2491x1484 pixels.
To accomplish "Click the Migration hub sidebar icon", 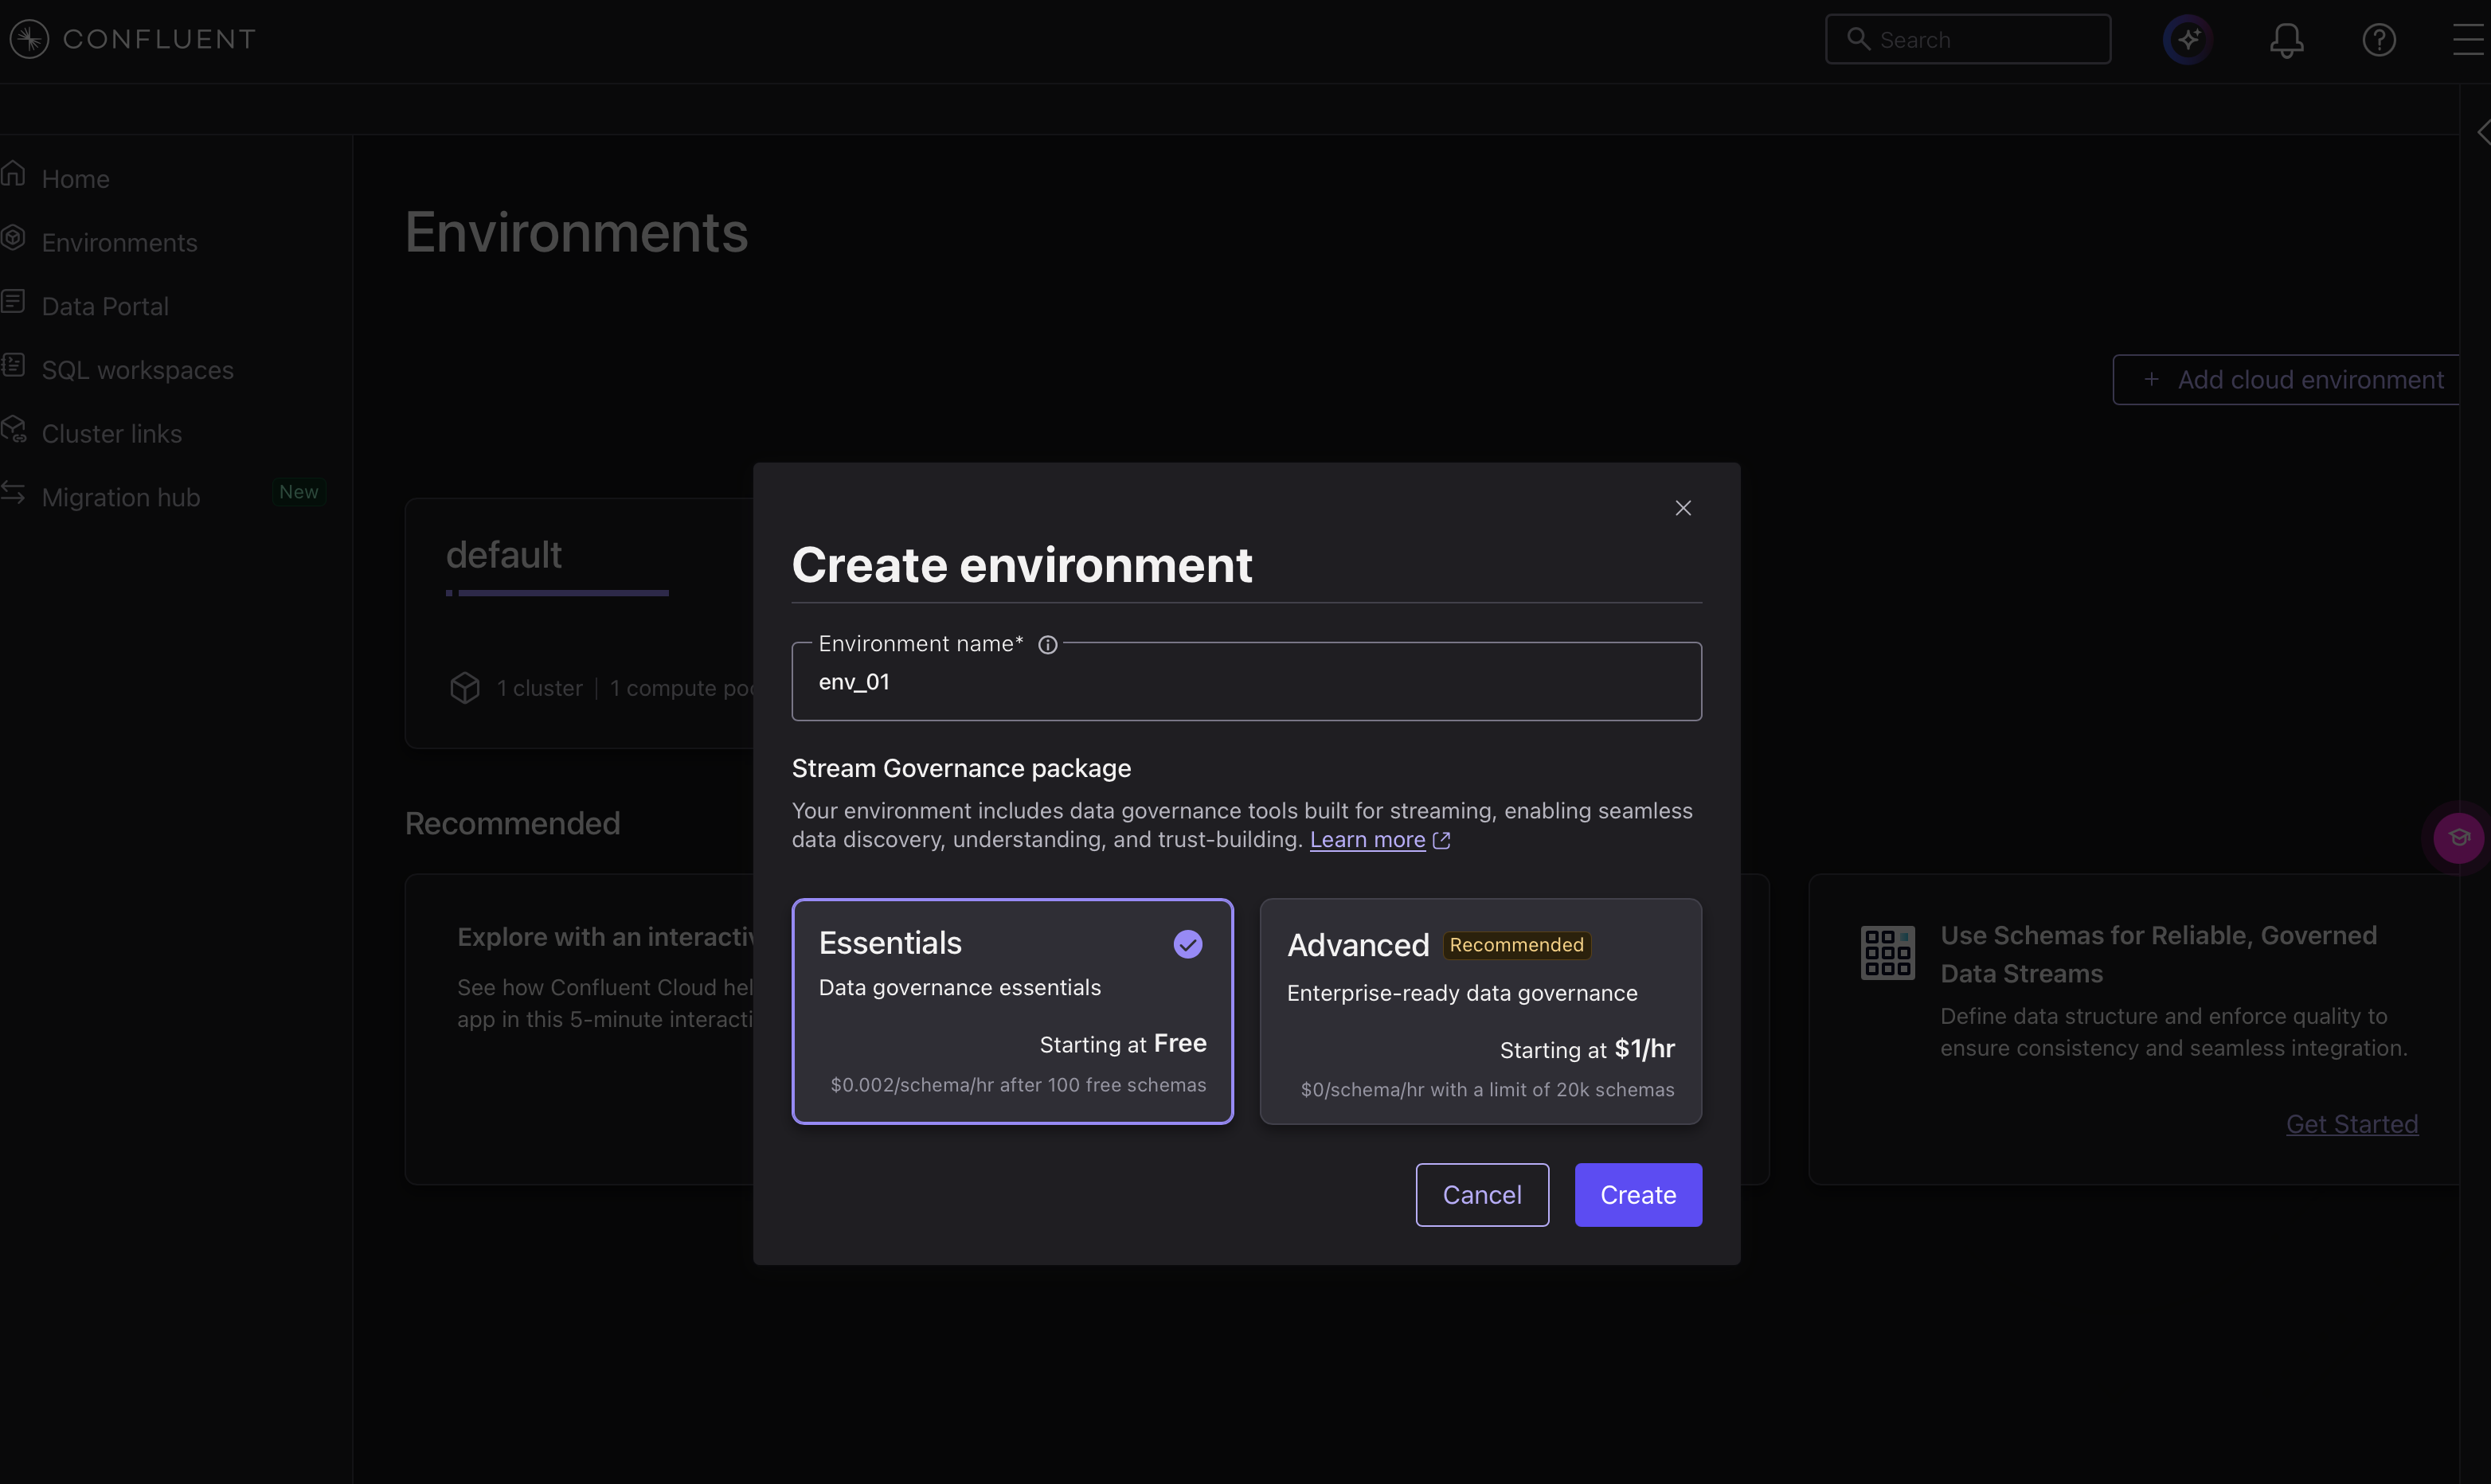I will tap(13, 492).
